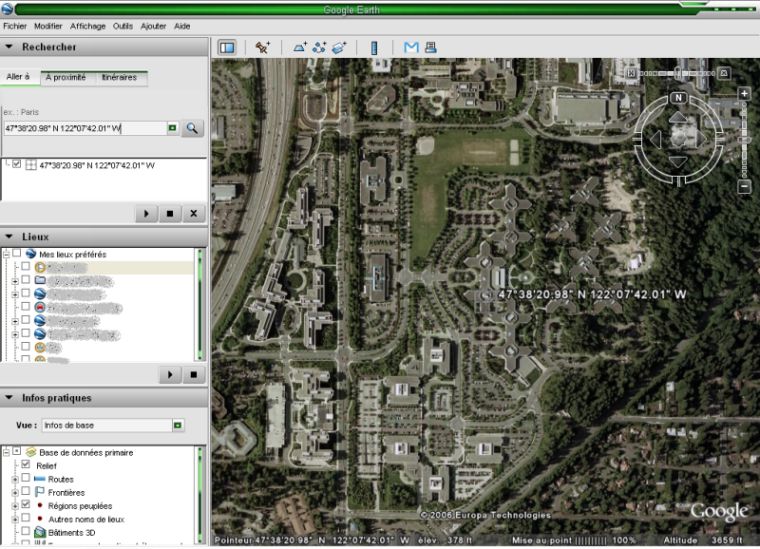
Task: Play the Lieux tour
Action: 170,375
